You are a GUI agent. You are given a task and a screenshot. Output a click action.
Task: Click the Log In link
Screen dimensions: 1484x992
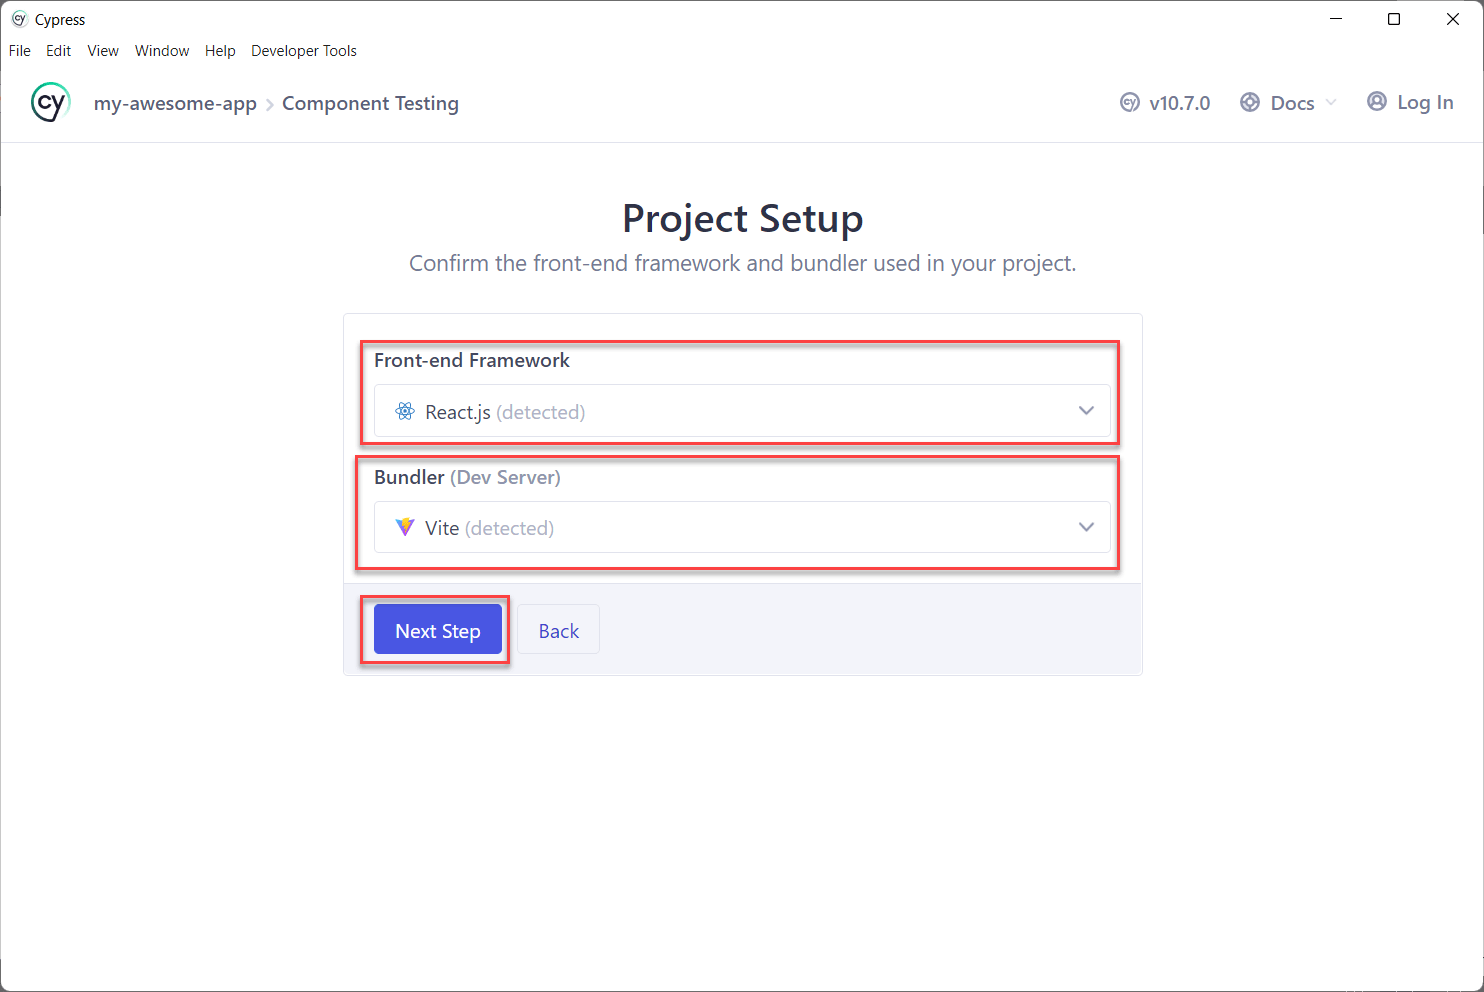coord(1424,102)
